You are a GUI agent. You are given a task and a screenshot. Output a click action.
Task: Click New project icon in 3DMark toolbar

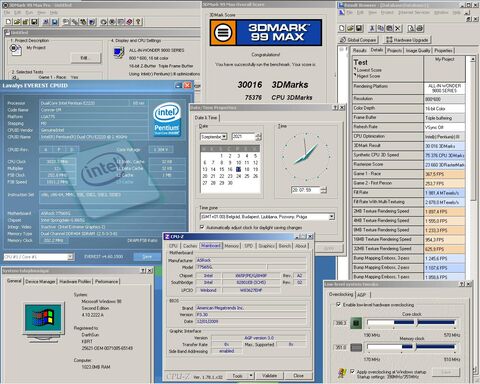coord(9,22)
